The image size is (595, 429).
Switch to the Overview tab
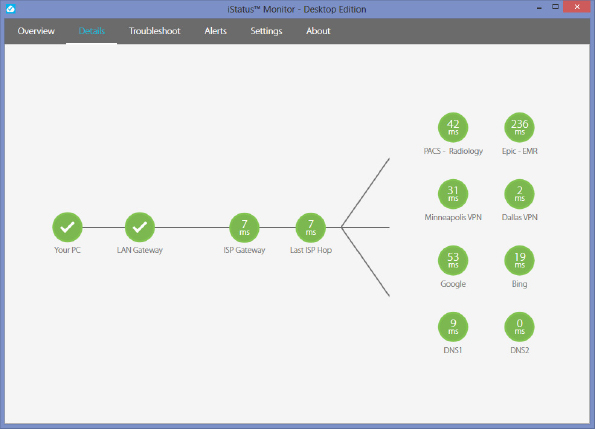click(36, 31)
